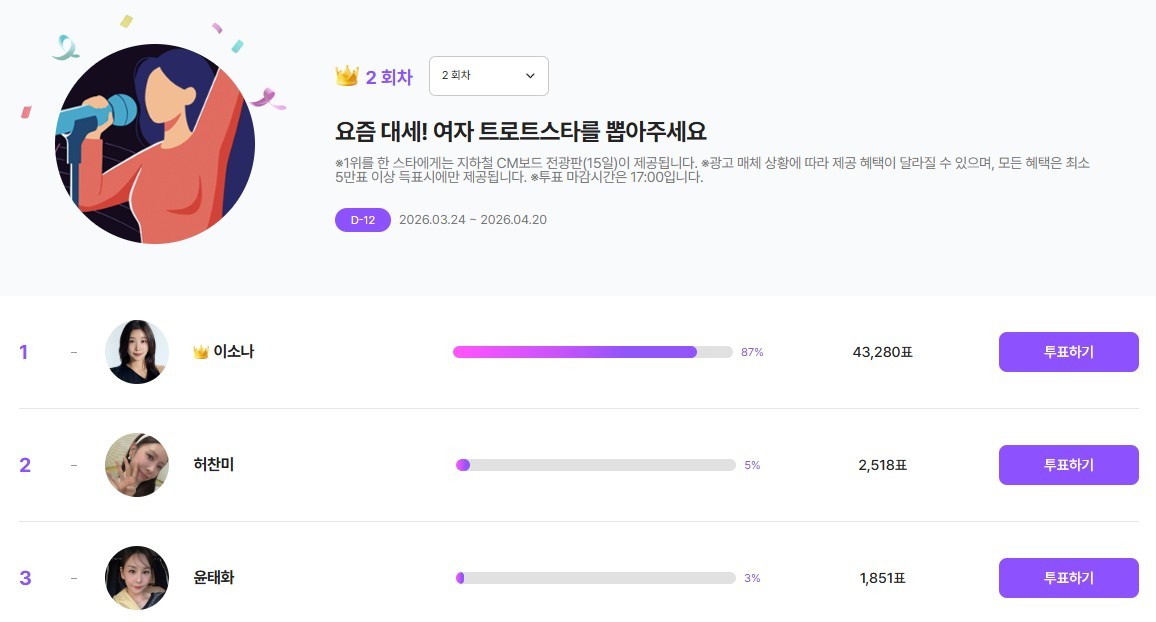Click 윤태화's circular profile photo

tap(137, 577)
